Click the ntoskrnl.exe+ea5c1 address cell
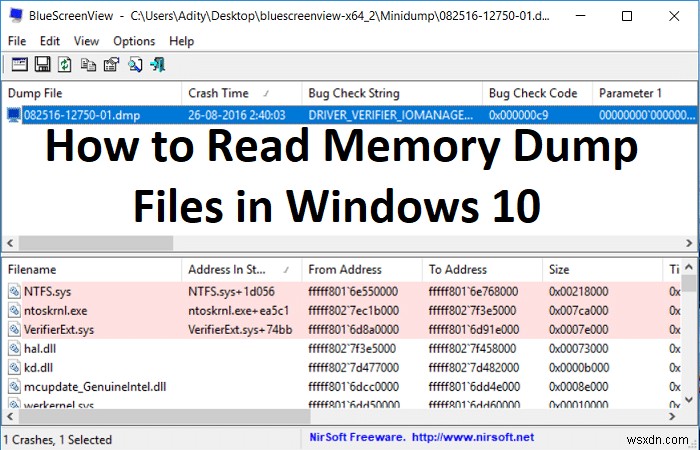 238,311
